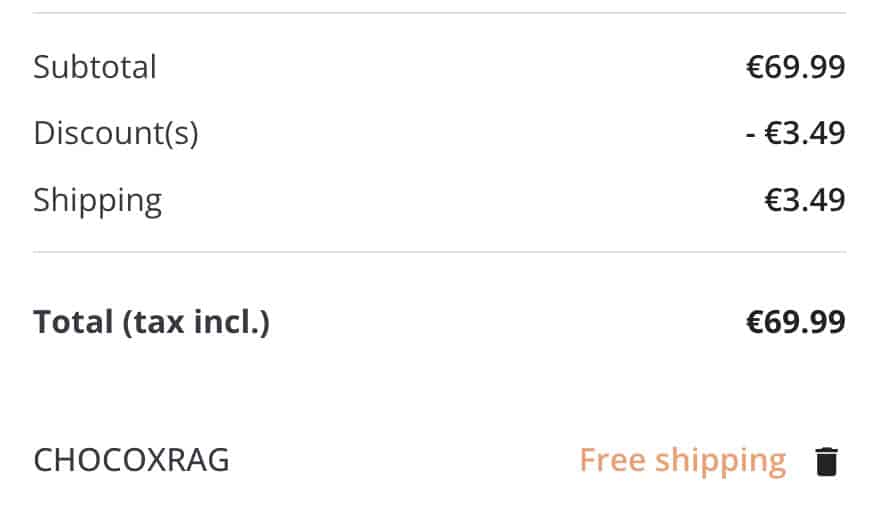Remove the CHOCOXRAG coupon with trash icon
890x506 pixels.
[x=826, y=462]
